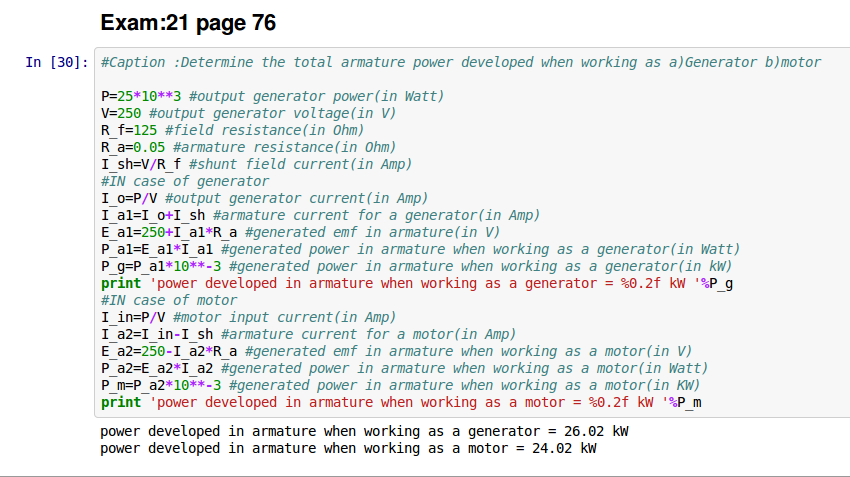Click the V=250 output voltage line
The width and height of the screenshot is (850, 477).
pyautogui.click(x=248, y=113)
